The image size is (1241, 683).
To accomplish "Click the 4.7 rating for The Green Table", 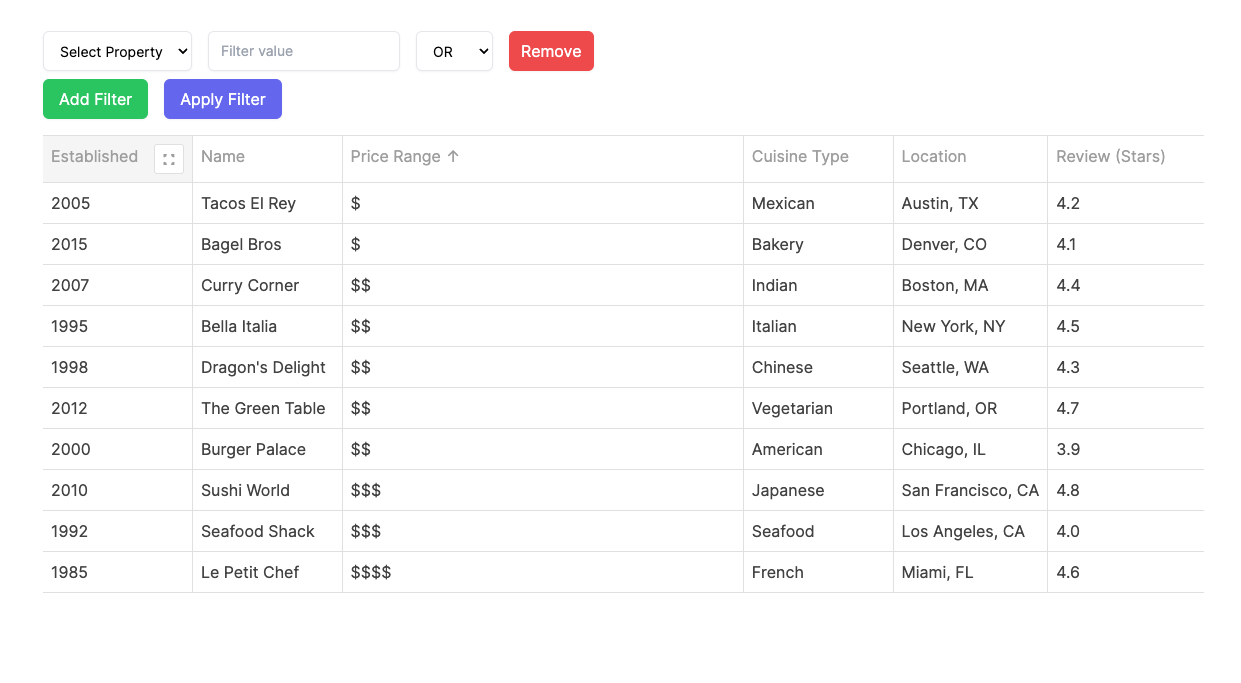I will tap(1068, 408).
